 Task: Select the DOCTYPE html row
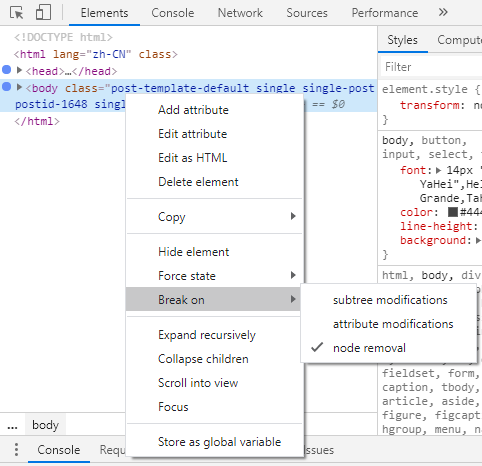click(63, 37)
